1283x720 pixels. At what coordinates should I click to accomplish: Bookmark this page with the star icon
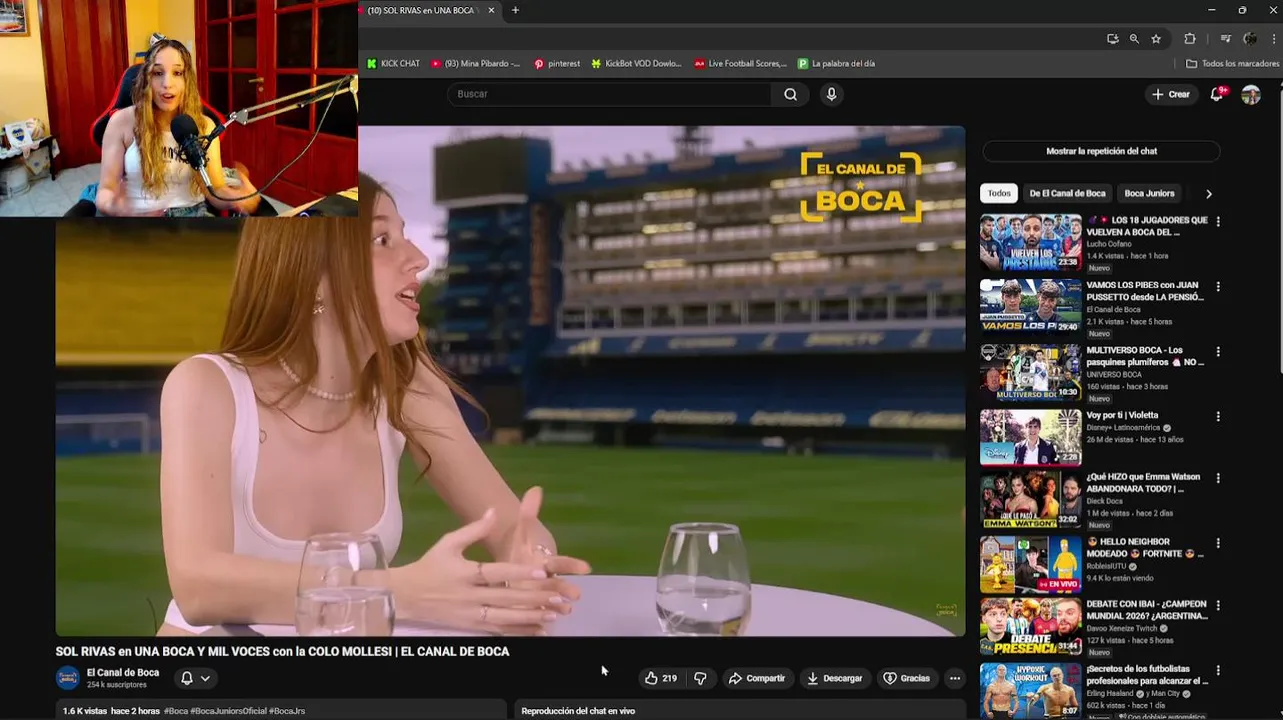(1156, 38)
